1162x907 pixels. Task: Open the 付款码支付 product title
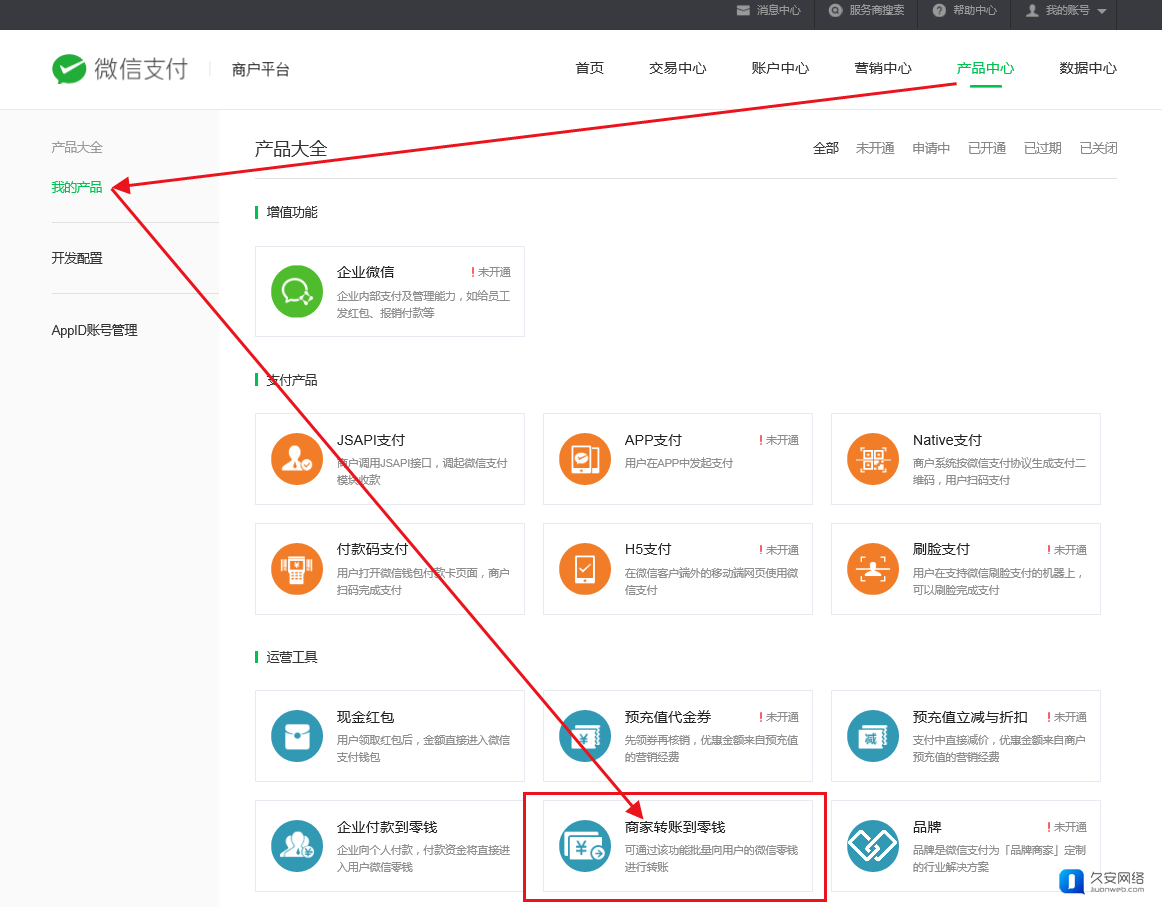pyautogui.click(x=372, y=549)
